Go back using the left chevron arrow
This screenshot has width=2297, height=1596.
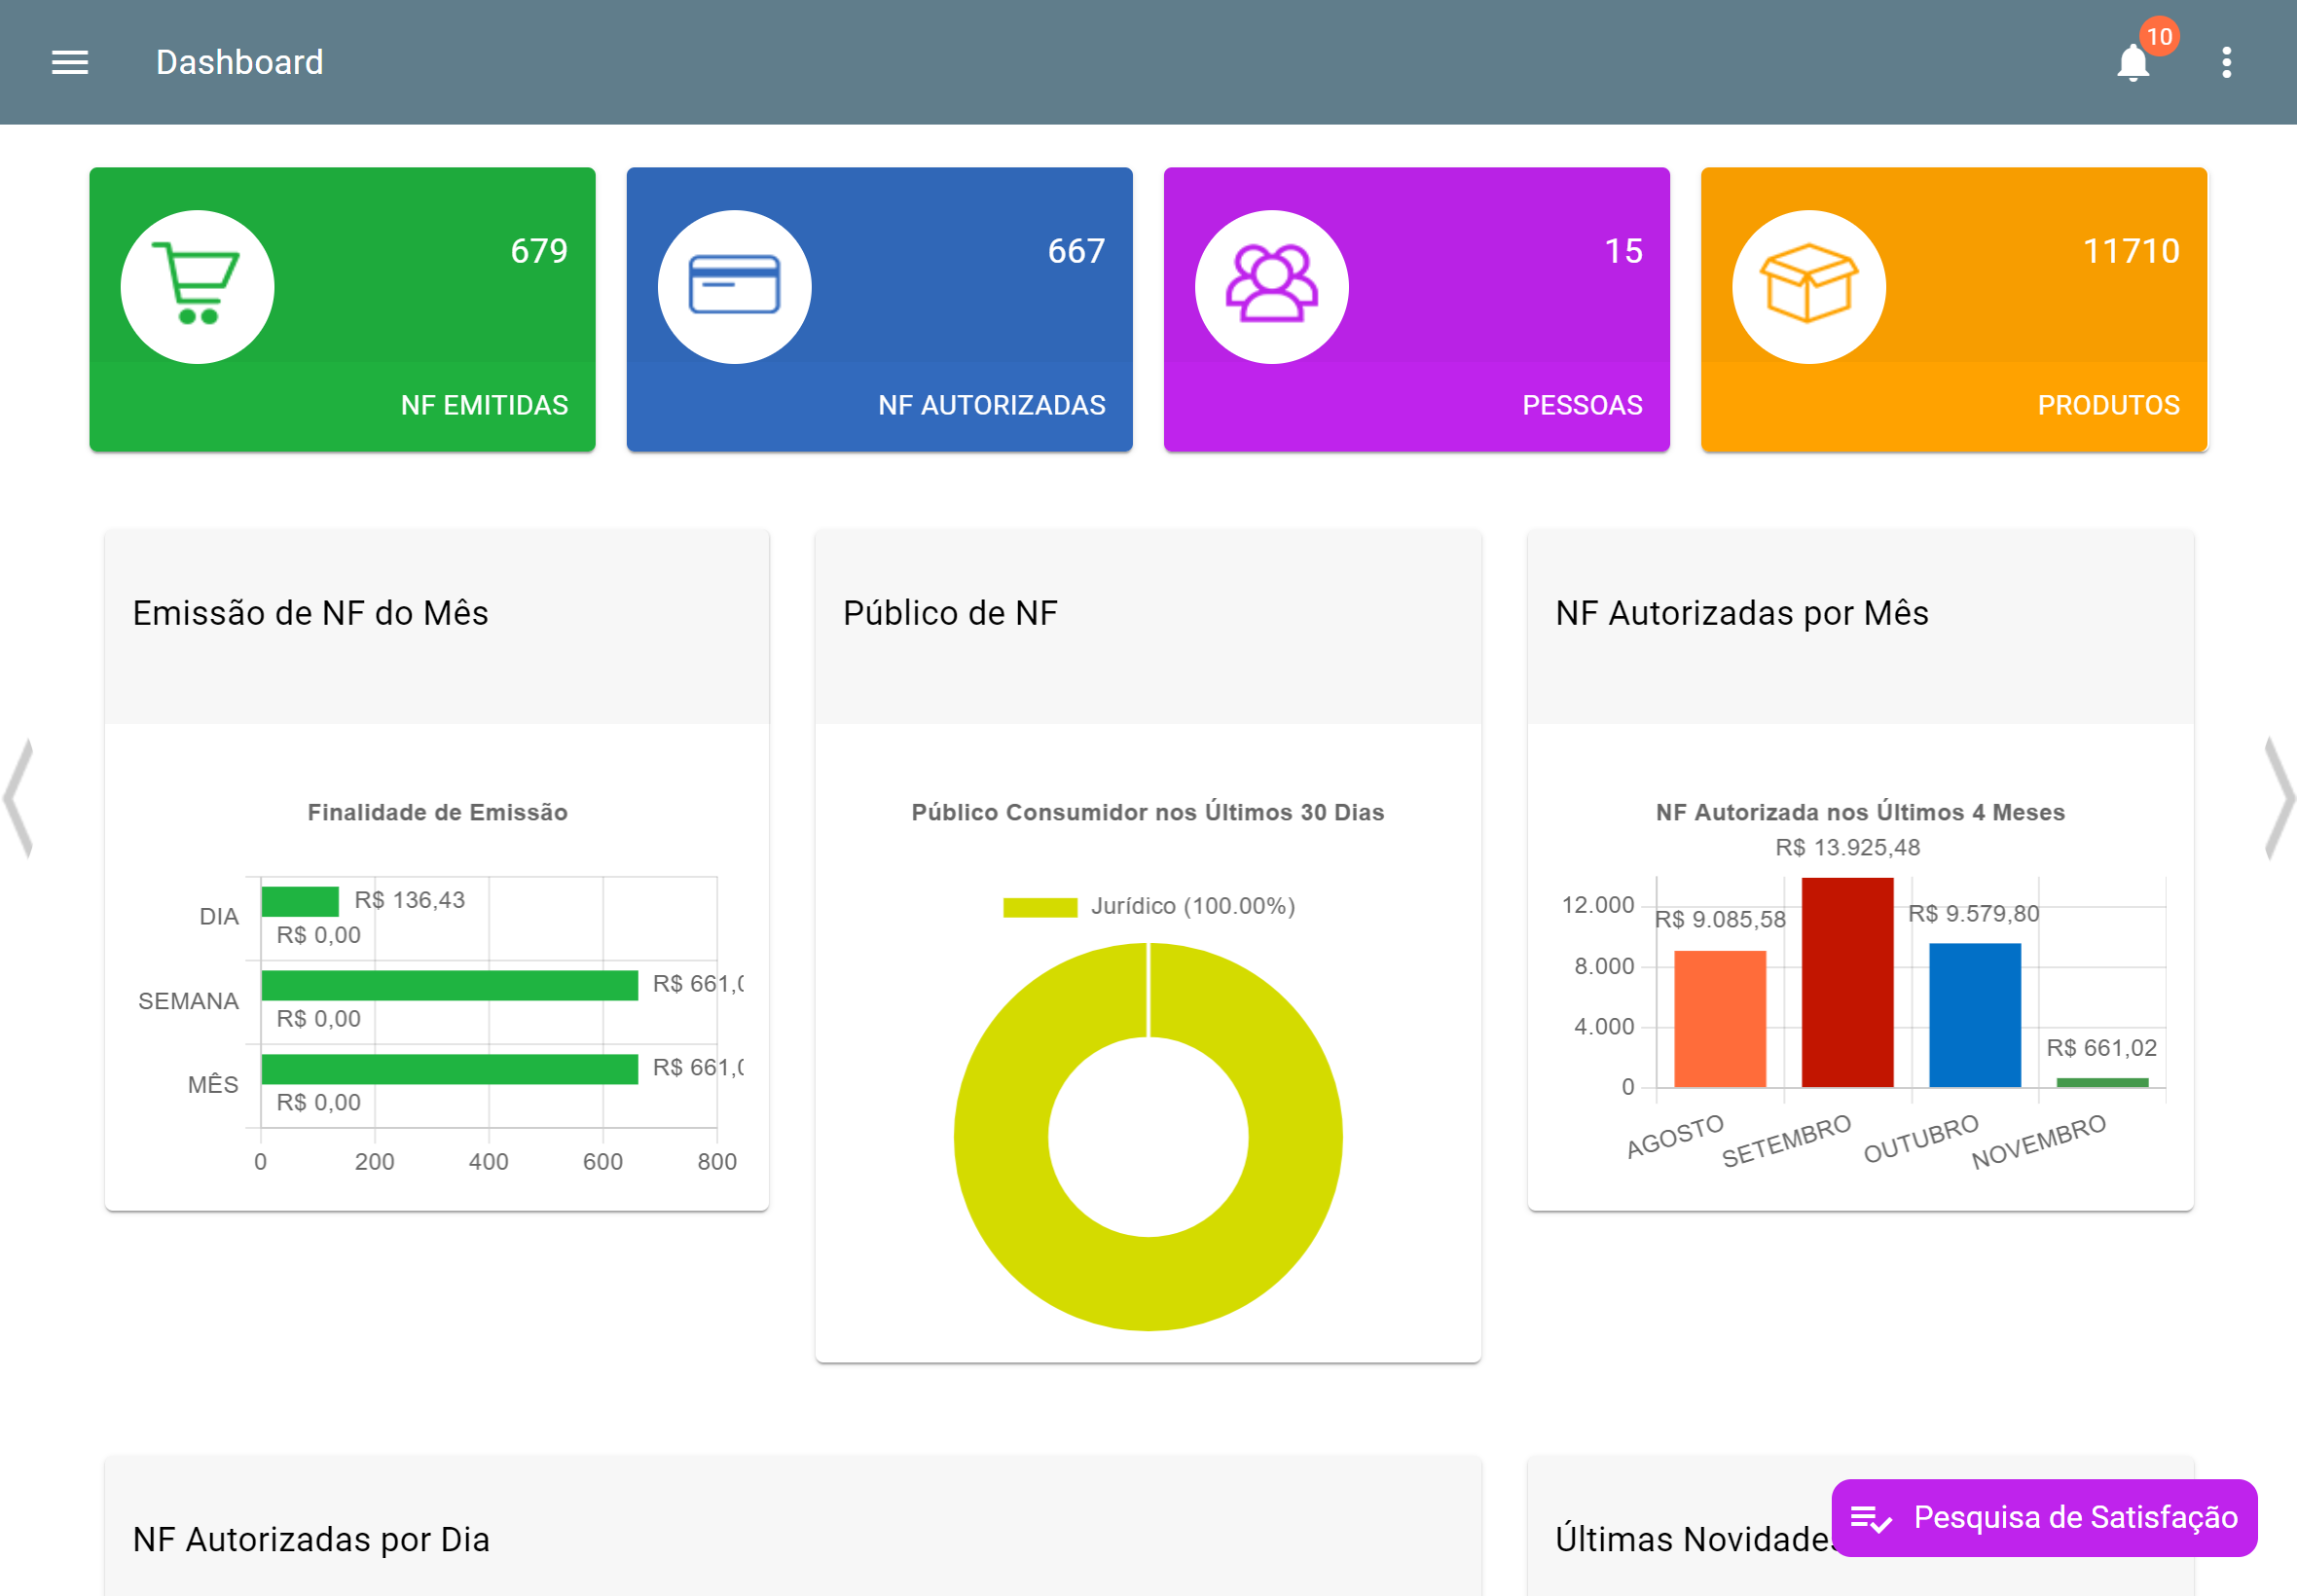[x=18, y=798]
